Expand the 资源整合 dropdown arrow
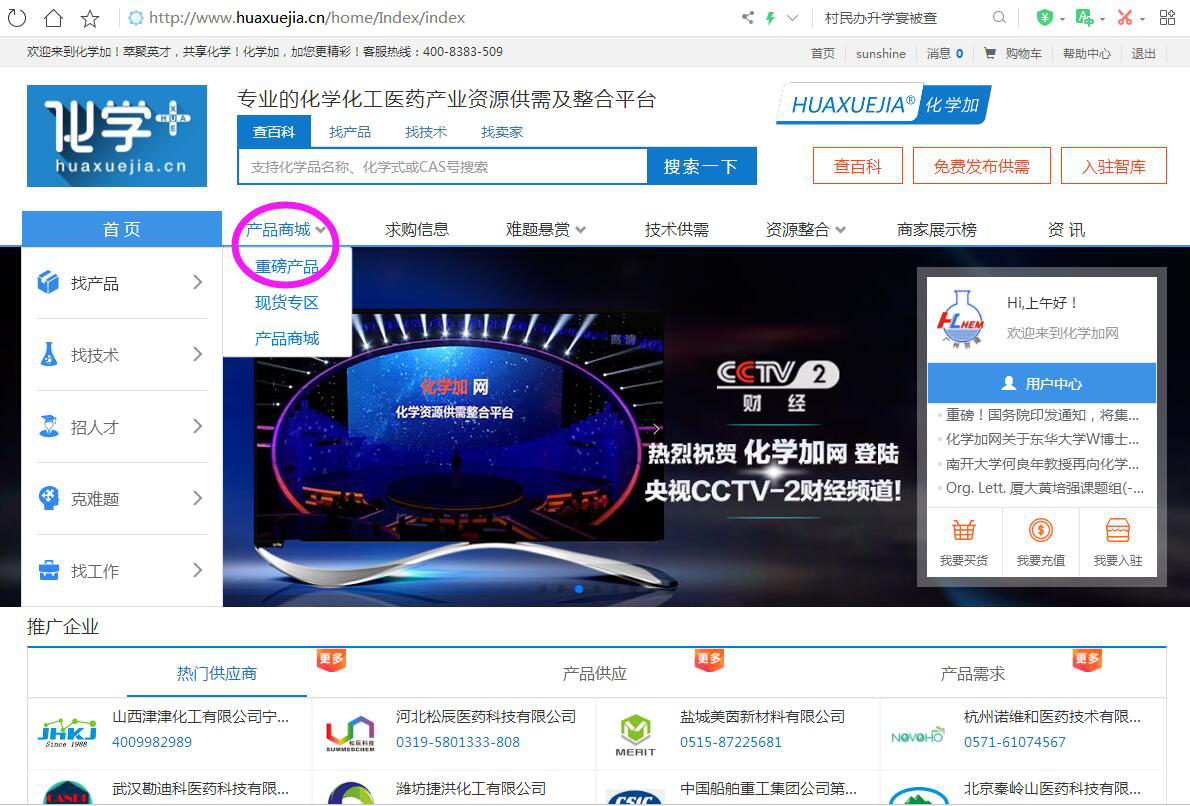1190x806 pixels. click(841, 230)
